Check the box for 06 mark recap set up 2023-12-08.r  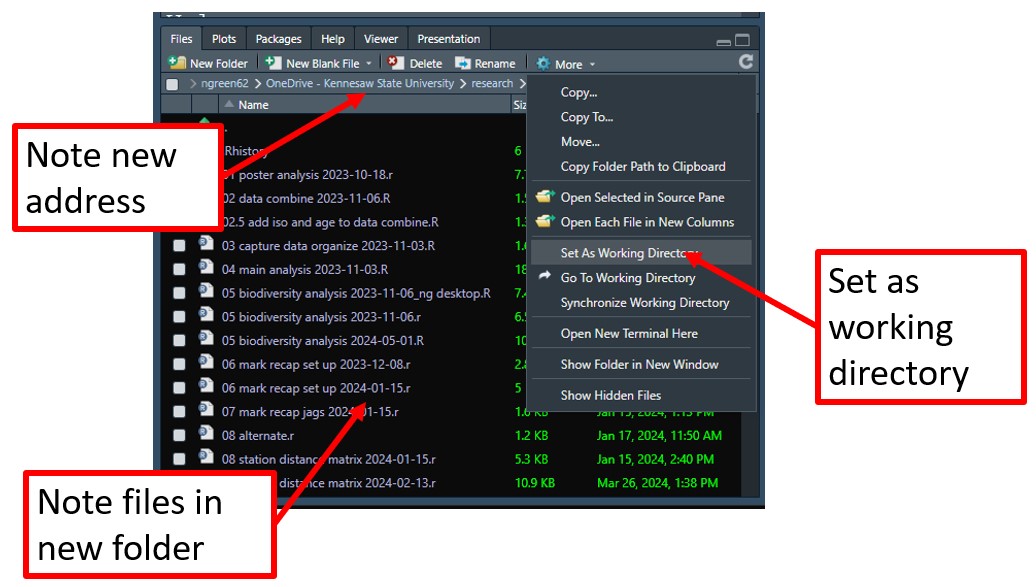[x=179, y=364]
